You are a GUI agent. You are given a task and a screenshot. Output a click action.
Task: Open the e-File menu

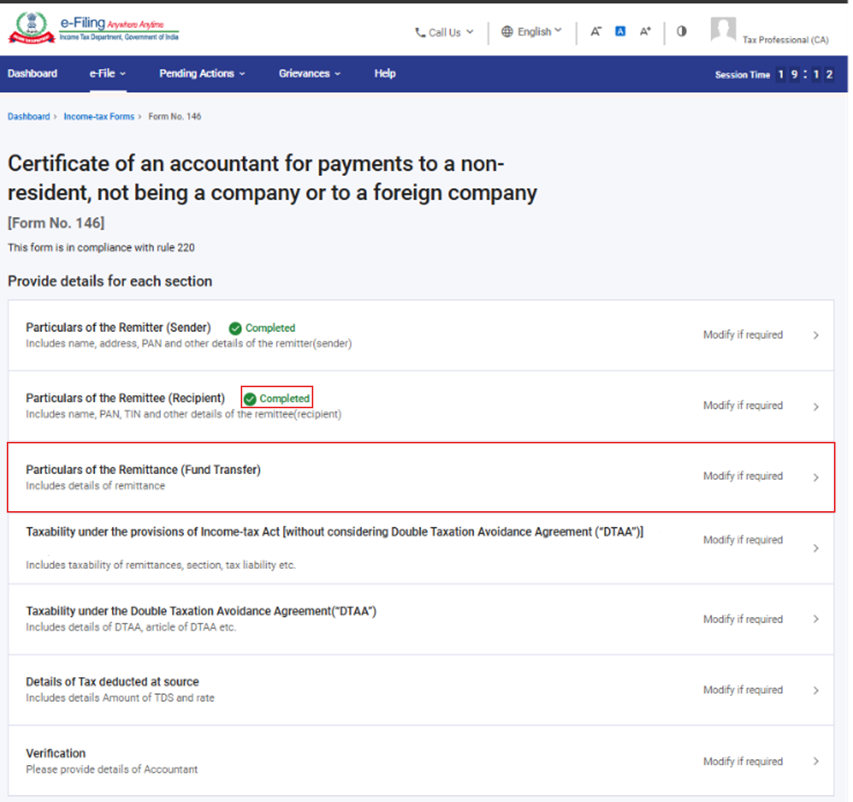click(108, 73)
